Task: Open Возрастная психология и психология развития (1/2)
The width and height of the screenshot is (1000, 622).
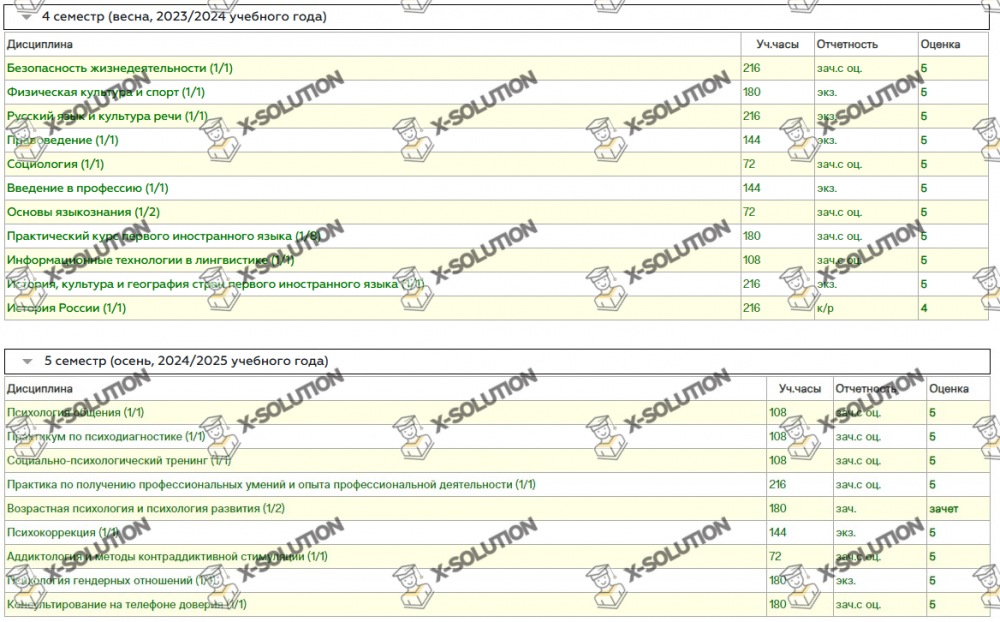Action: click(145, 508)
